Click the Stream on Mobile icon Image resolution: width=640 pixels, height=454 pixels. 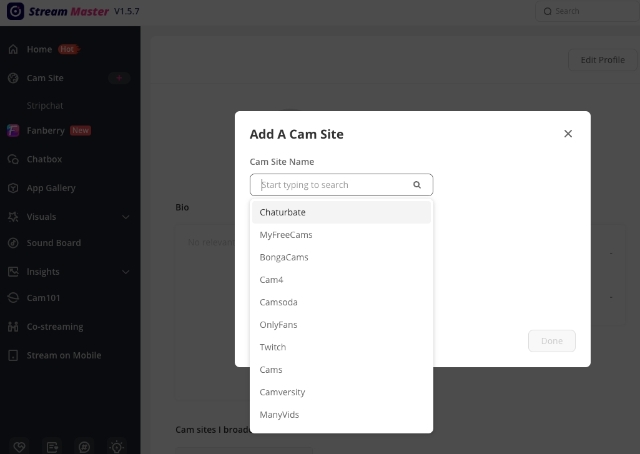click(13, 355)
